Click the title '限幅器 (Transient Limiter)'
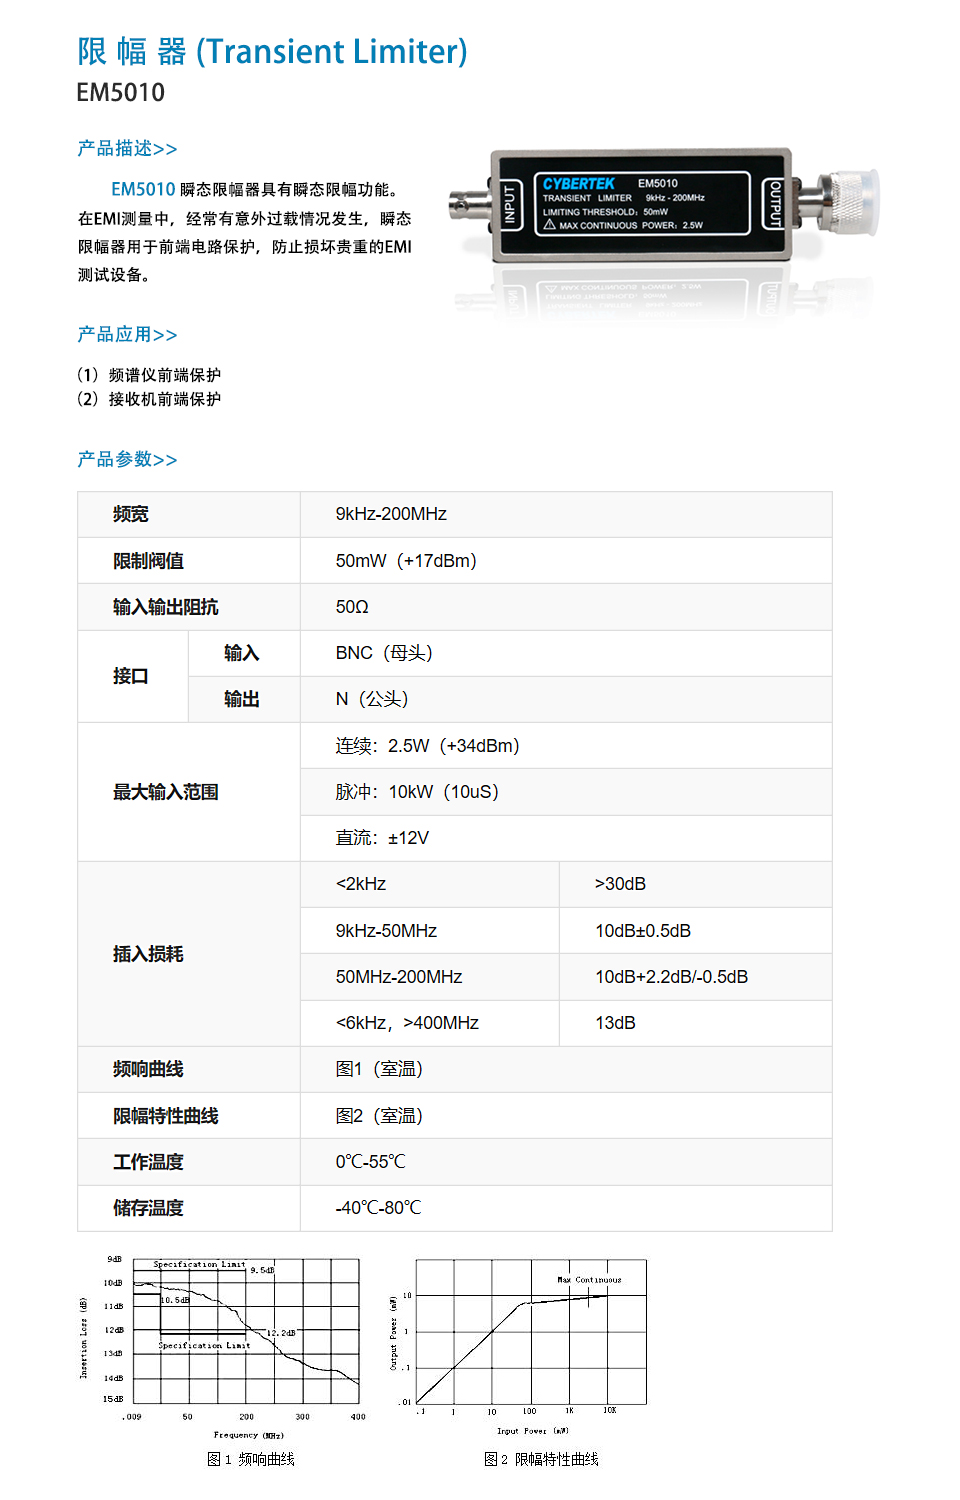This screenshot has height=1500, width=960. coord(272,51)
